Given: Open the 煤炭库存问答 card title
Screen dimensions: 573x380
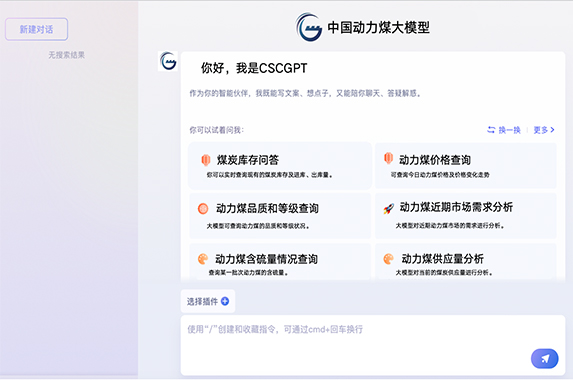Looking at the screenshot, I should [248, 160].
